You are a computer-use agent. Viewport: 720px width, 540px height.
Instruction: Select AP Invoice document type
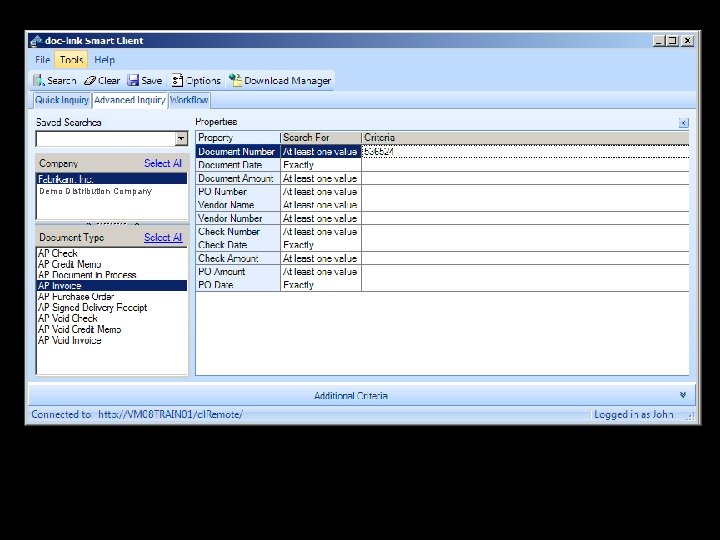click(112, 286)
